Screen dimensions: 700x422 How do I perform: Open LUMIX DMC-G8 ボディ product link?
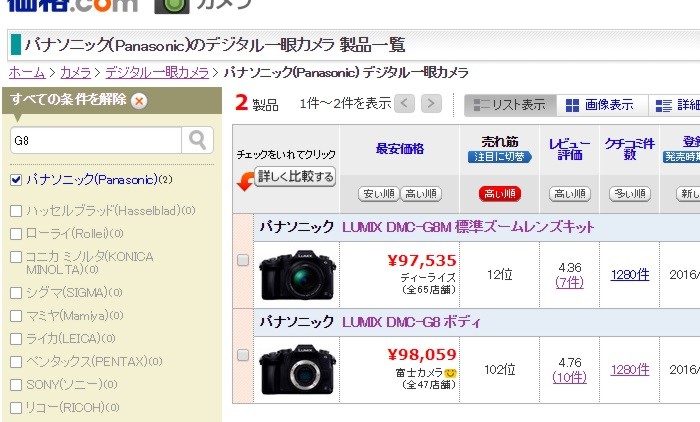point(411,322)
